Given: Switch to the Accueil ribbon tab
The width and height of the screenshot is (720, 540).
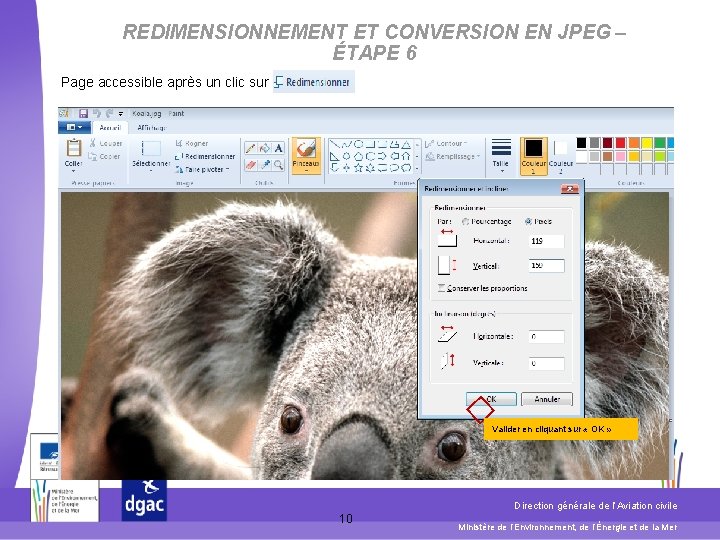Looking at the screenshot, I should (110, 128).
